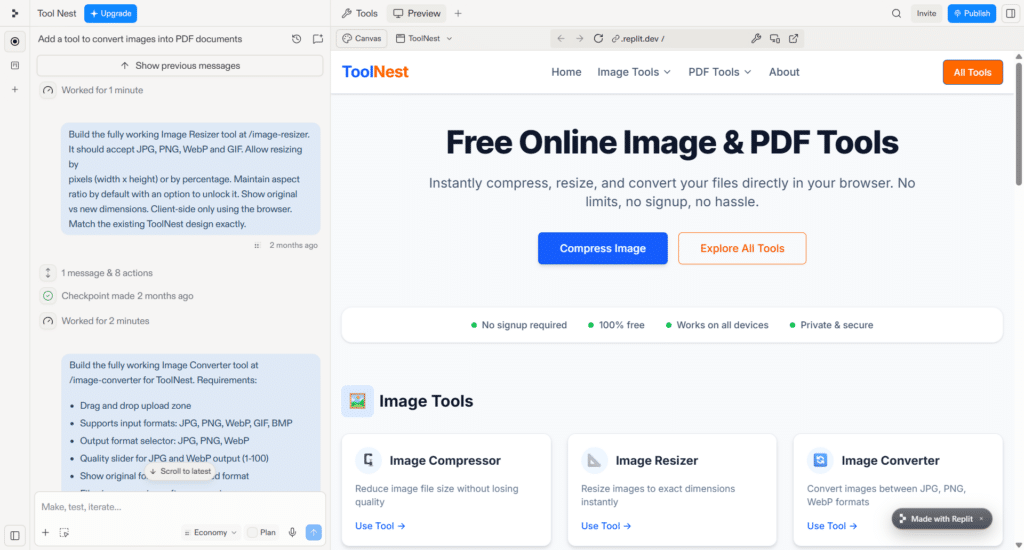Click the Canvas button
1024x550 pixels.
pyautogui.click(x=362, y=39)
